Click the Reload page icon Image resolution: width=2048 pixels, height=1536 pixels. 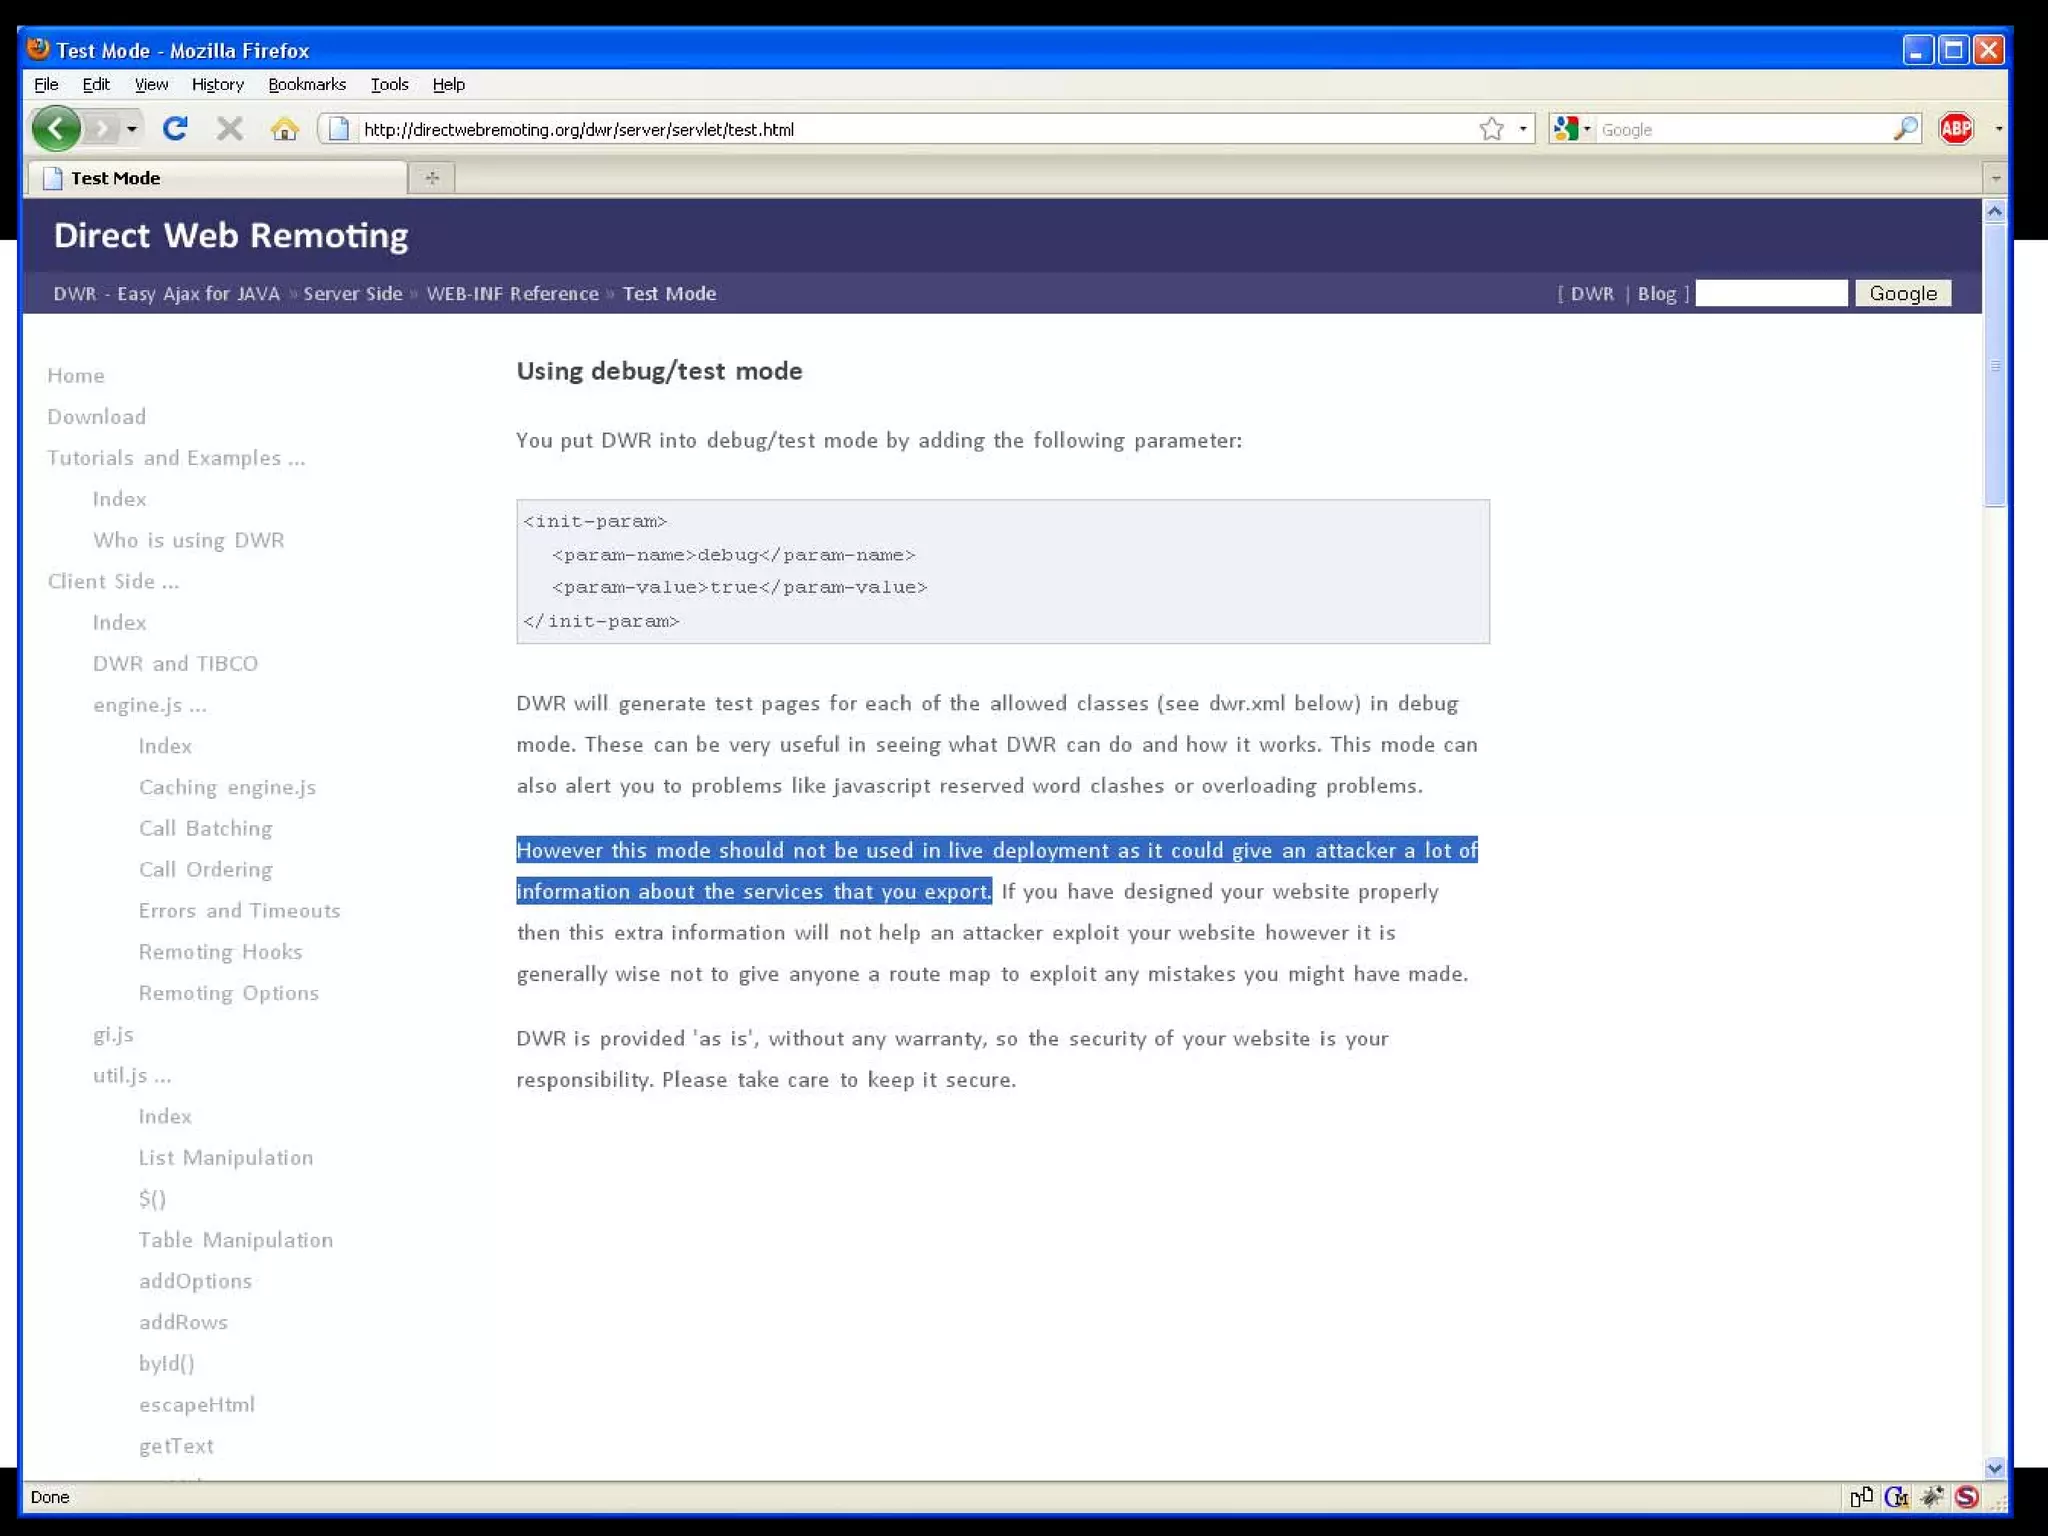(175, 129)
